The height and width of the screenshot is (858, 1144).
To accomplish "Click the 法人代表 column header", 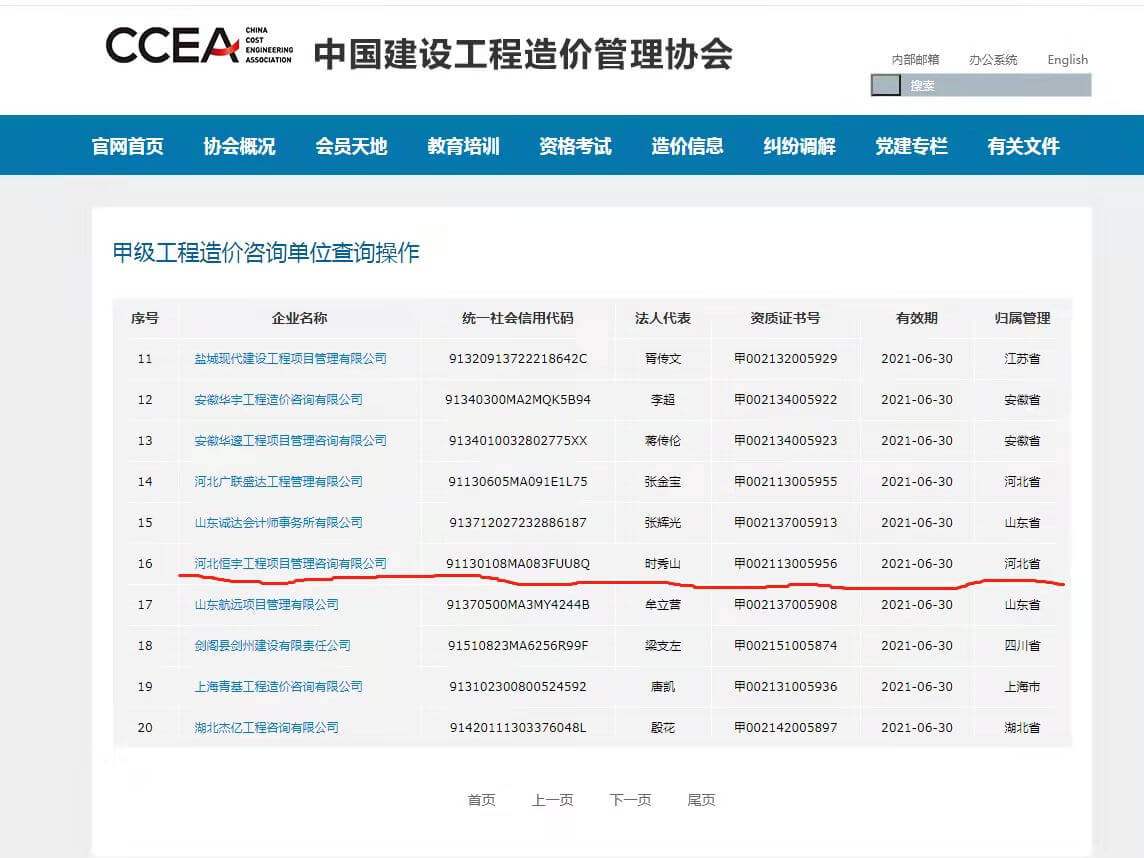I will click(662, 318).
